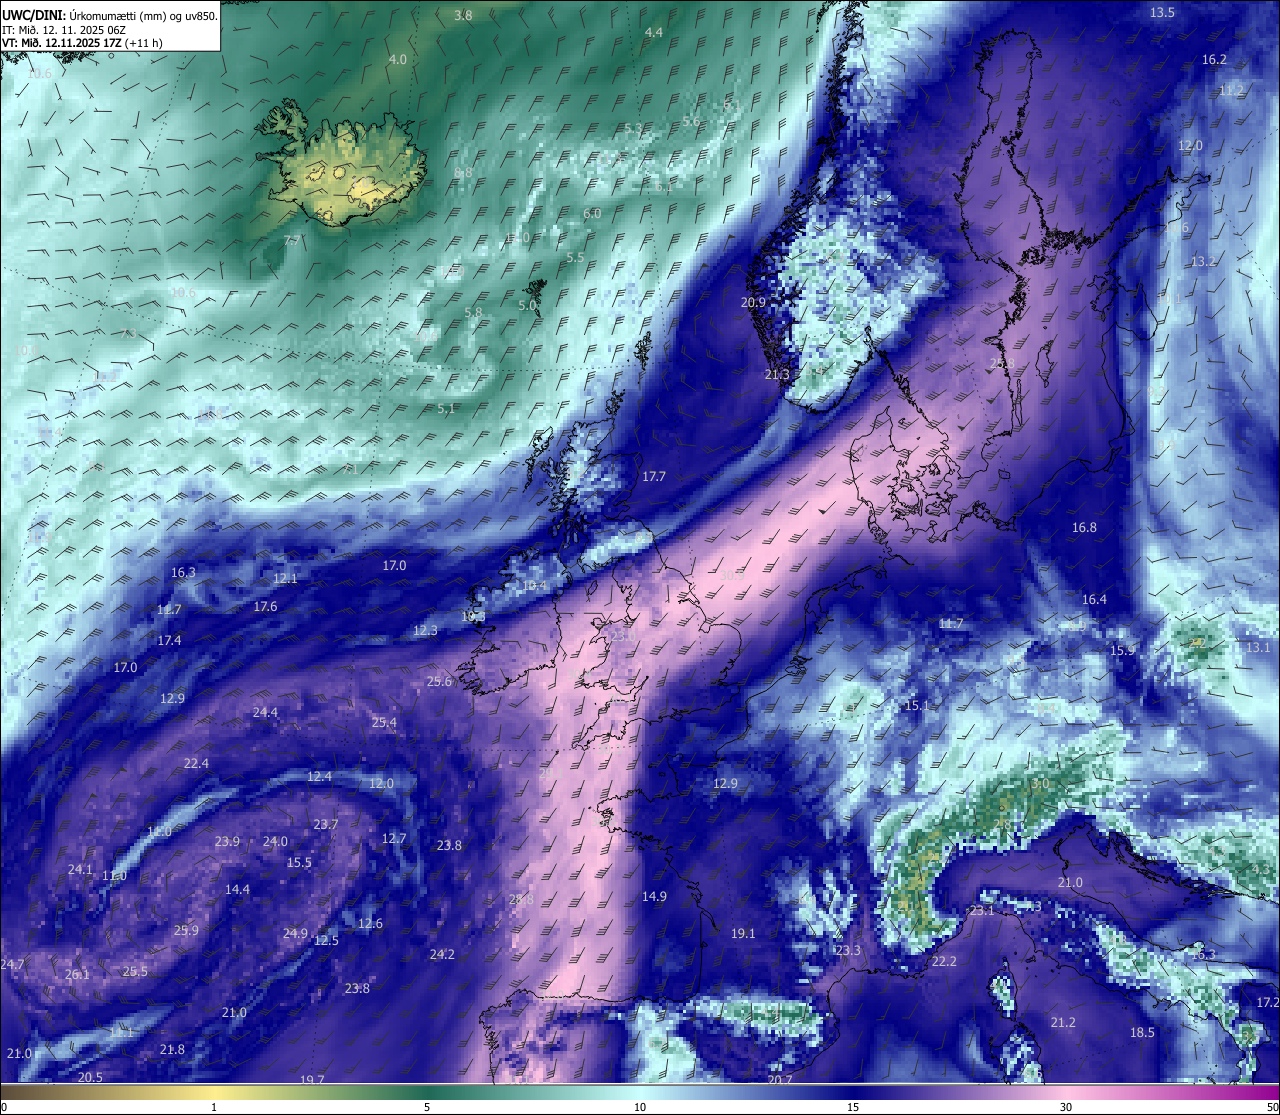Click the map value '13.2' east of Finland

coord(1203,262)
